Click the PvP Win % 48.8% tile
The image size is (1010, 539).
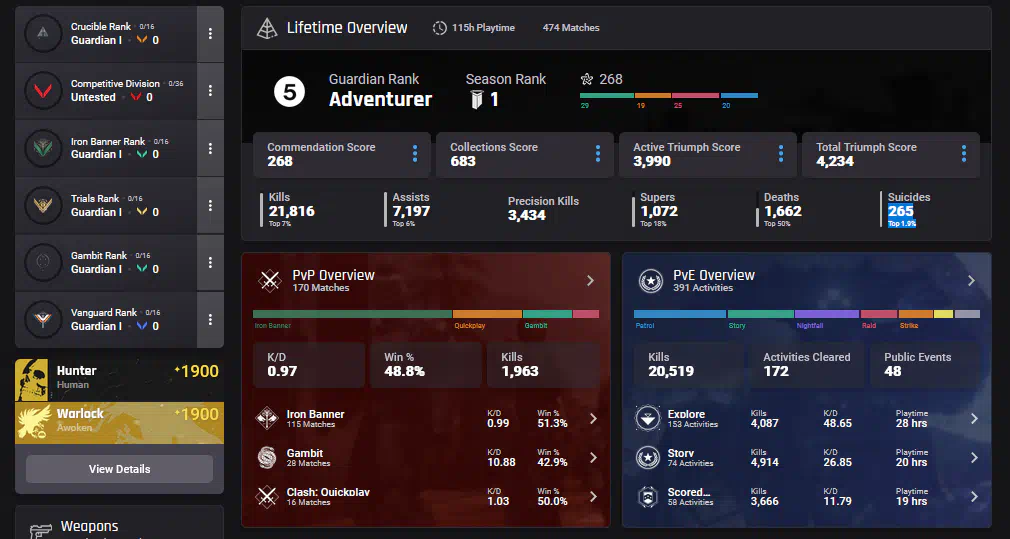click(425, 365)
